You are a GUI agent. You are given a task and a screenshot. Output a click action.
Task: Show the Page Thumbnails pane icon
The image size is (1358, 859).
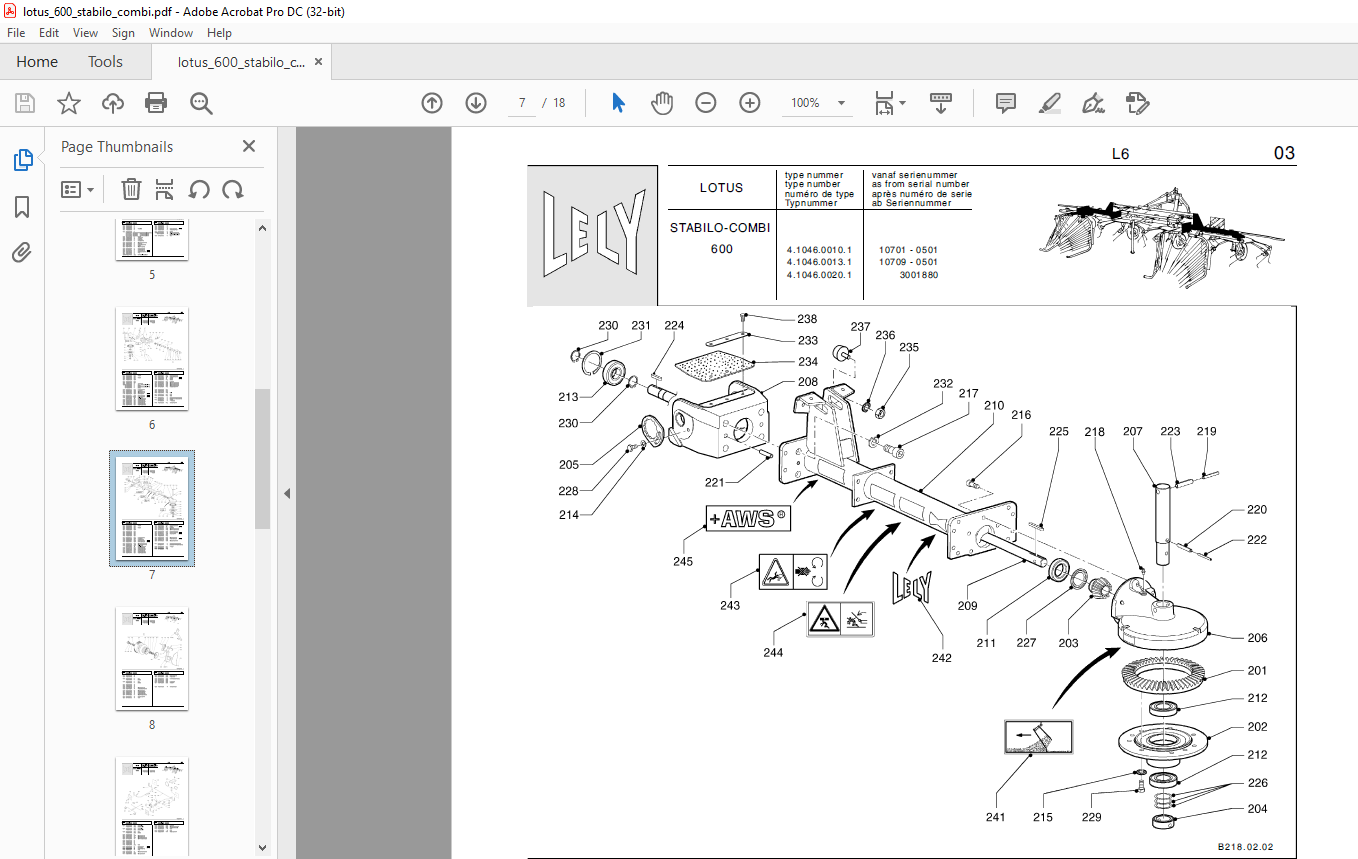[22, 160]
